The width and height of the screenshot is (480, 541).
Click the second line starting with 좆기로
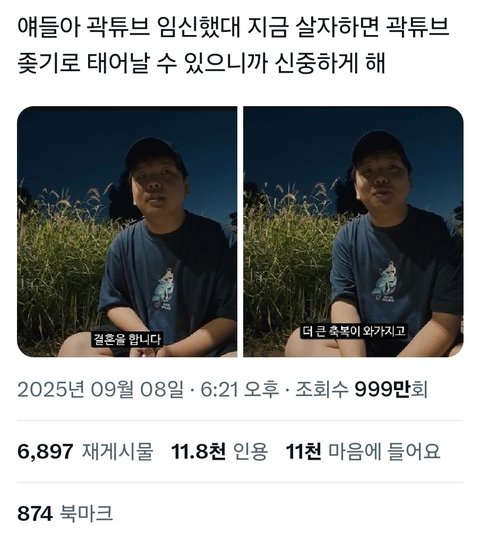coord(201,63)
